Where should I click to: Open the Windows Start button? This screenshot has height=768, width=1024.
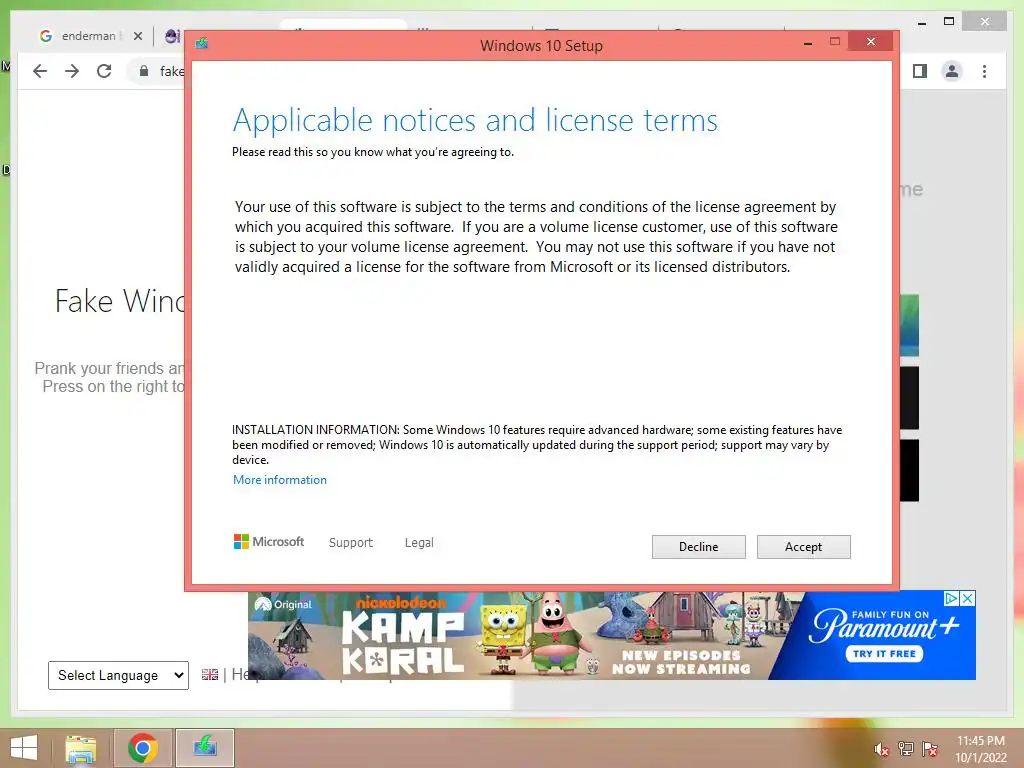[24, 748]
